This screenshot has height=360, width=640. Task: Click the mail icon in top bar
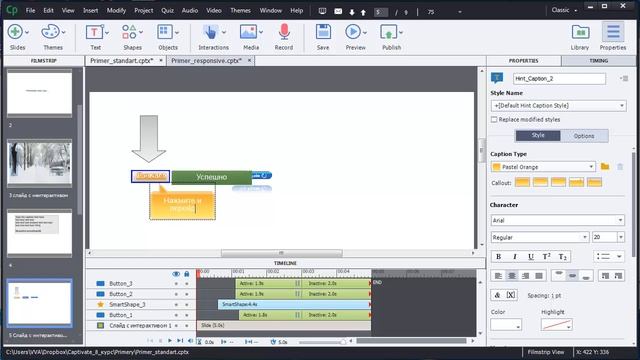point(338,11)
